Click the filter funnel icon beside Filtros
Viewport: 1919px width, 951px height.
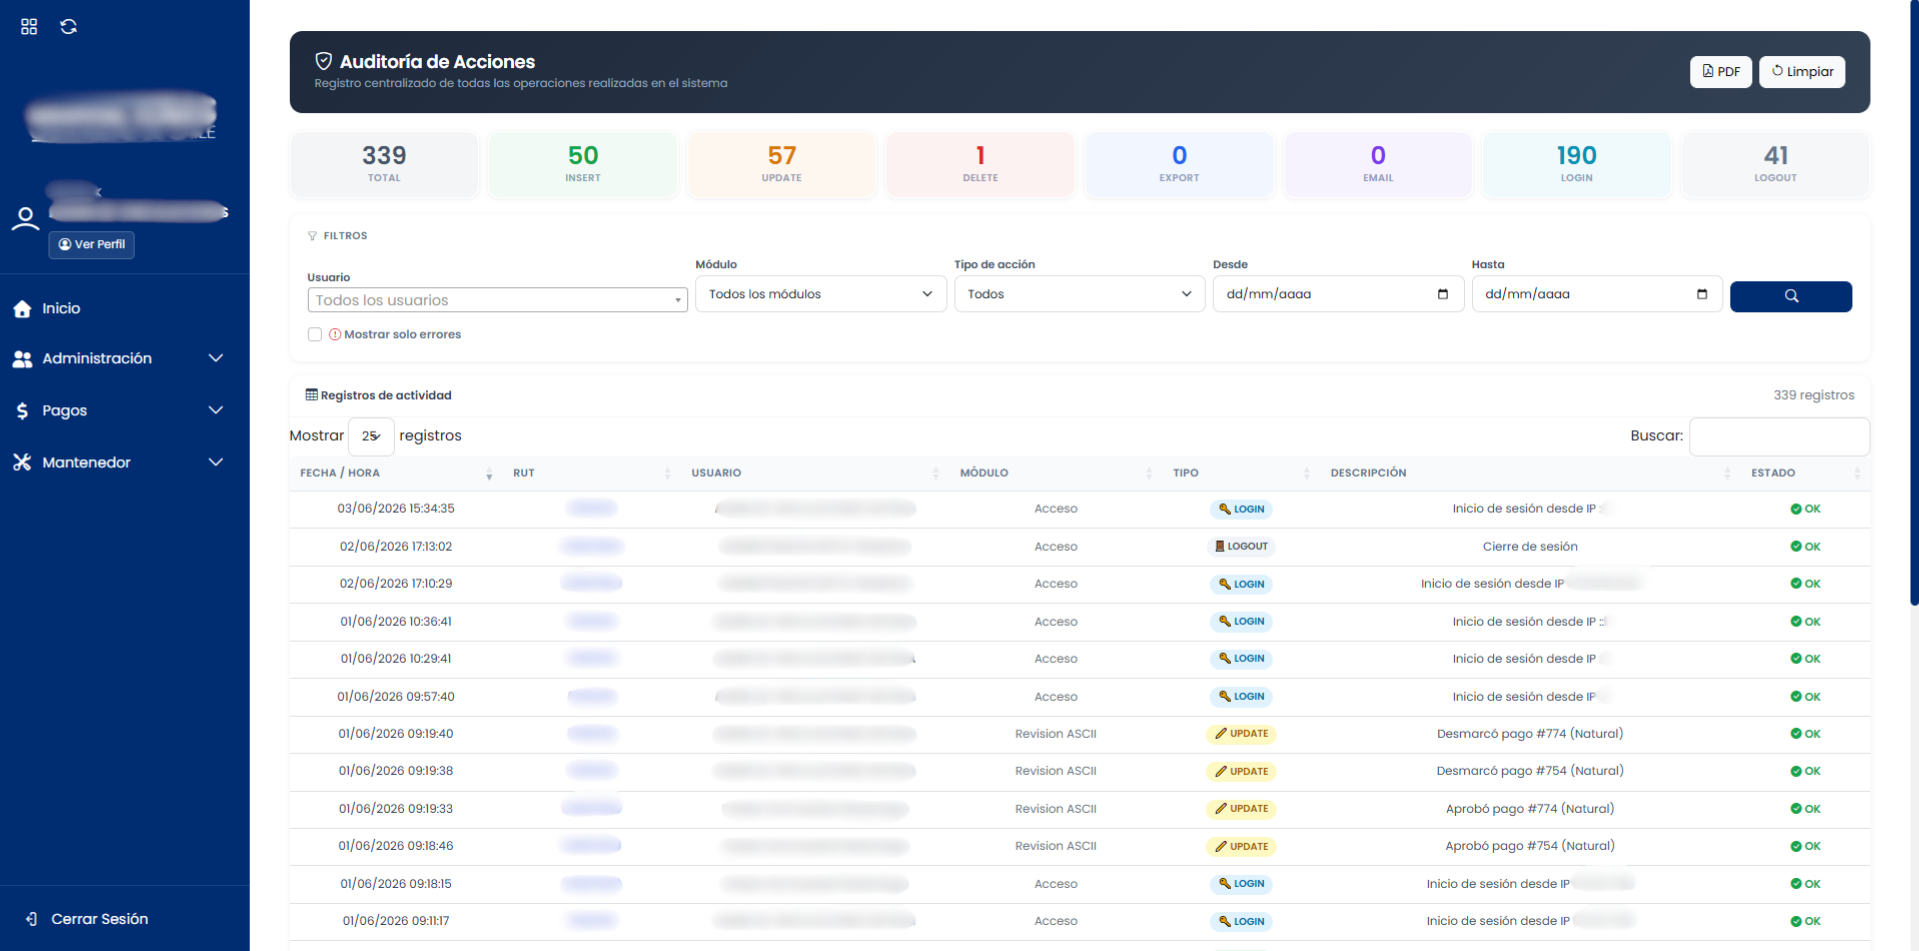(312, 236)
